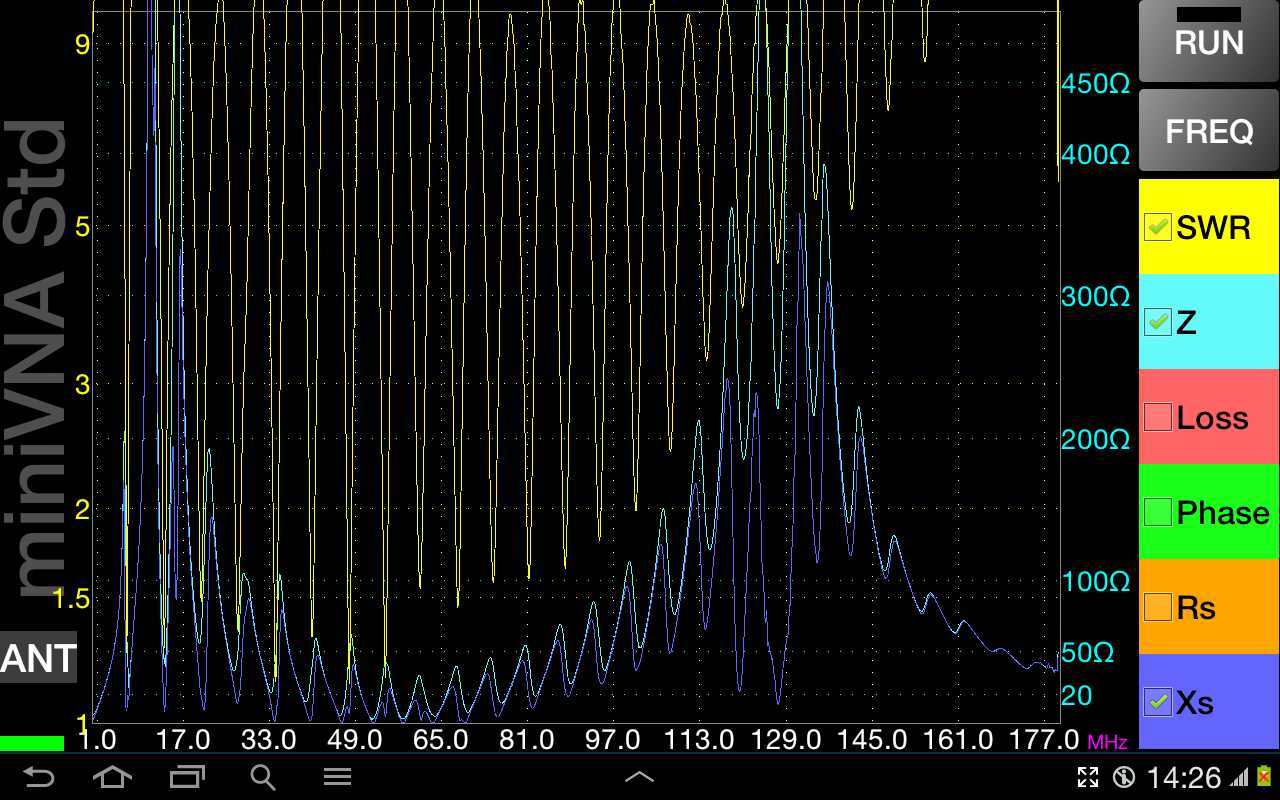Tap the 50Ω impedance scale label
Screen dimensions: 1280x800
click(1088, 653)
